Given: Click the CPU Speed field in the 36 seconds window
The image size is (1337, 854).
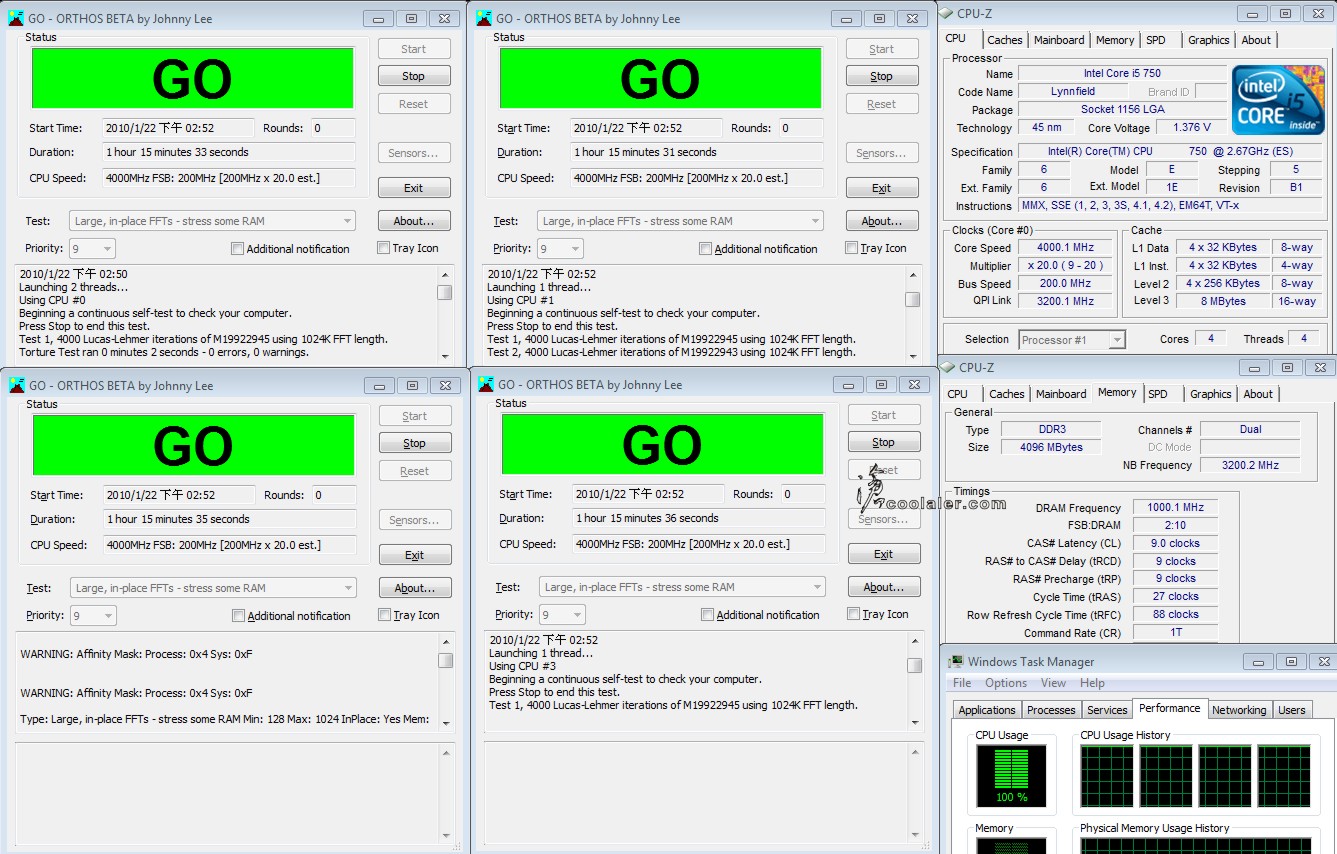Looking at the screenshot, I should [x=698, y=544].
